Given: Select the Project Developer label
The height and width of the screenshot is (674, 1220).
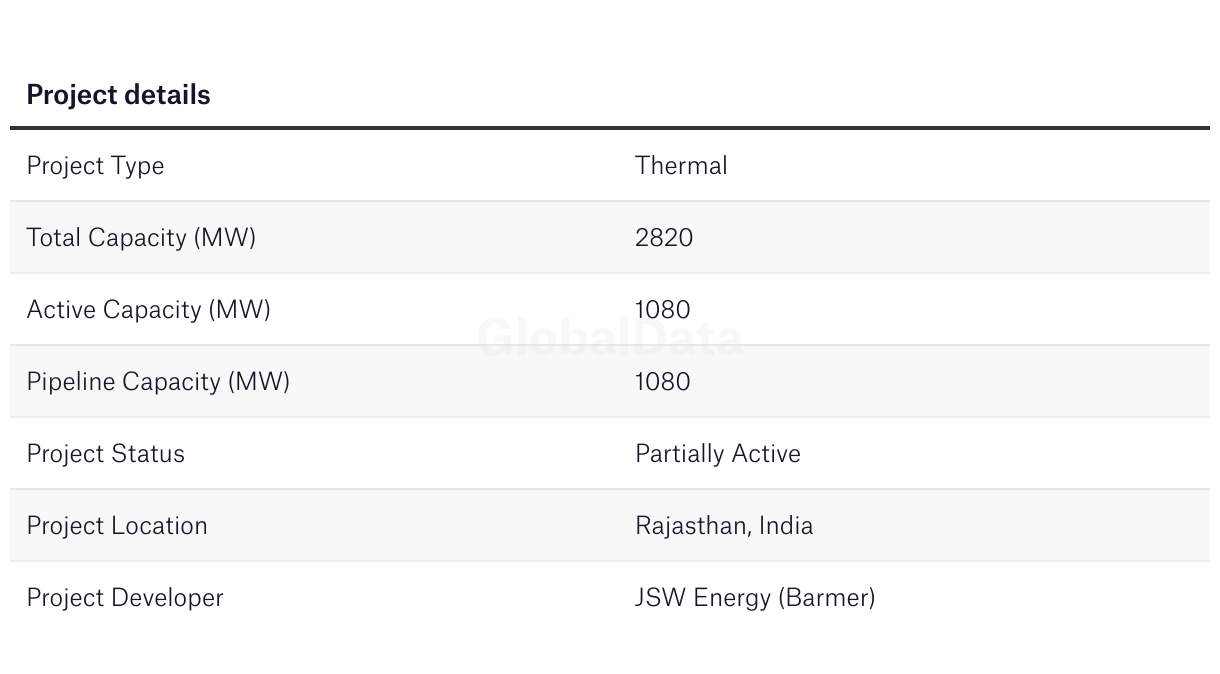Looking at the screenshot, I should pos(125,598).
